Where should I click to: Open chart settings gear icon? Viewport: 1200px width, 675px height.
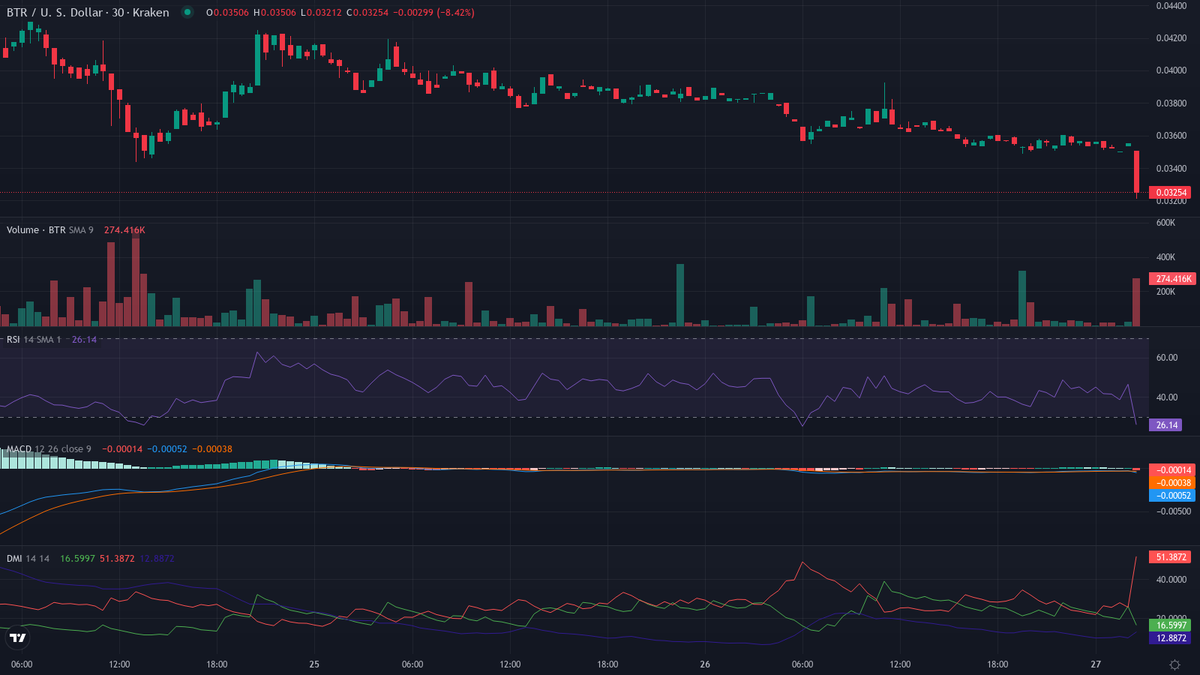point(1174,664)
